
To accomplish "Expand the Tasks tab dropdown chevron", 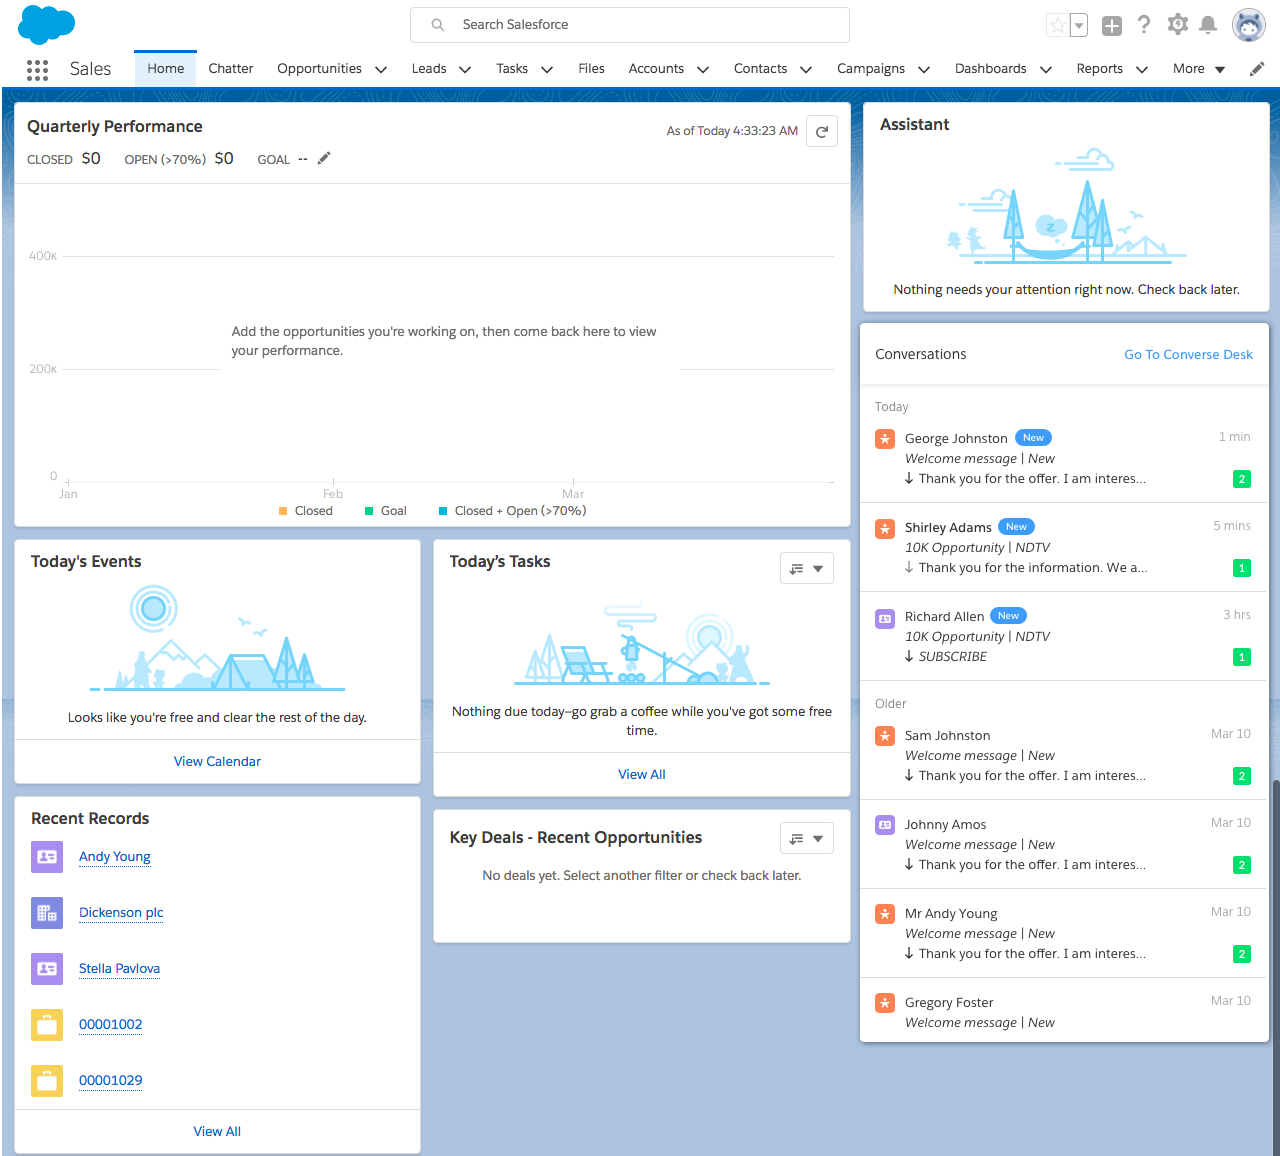I will 547,70.
